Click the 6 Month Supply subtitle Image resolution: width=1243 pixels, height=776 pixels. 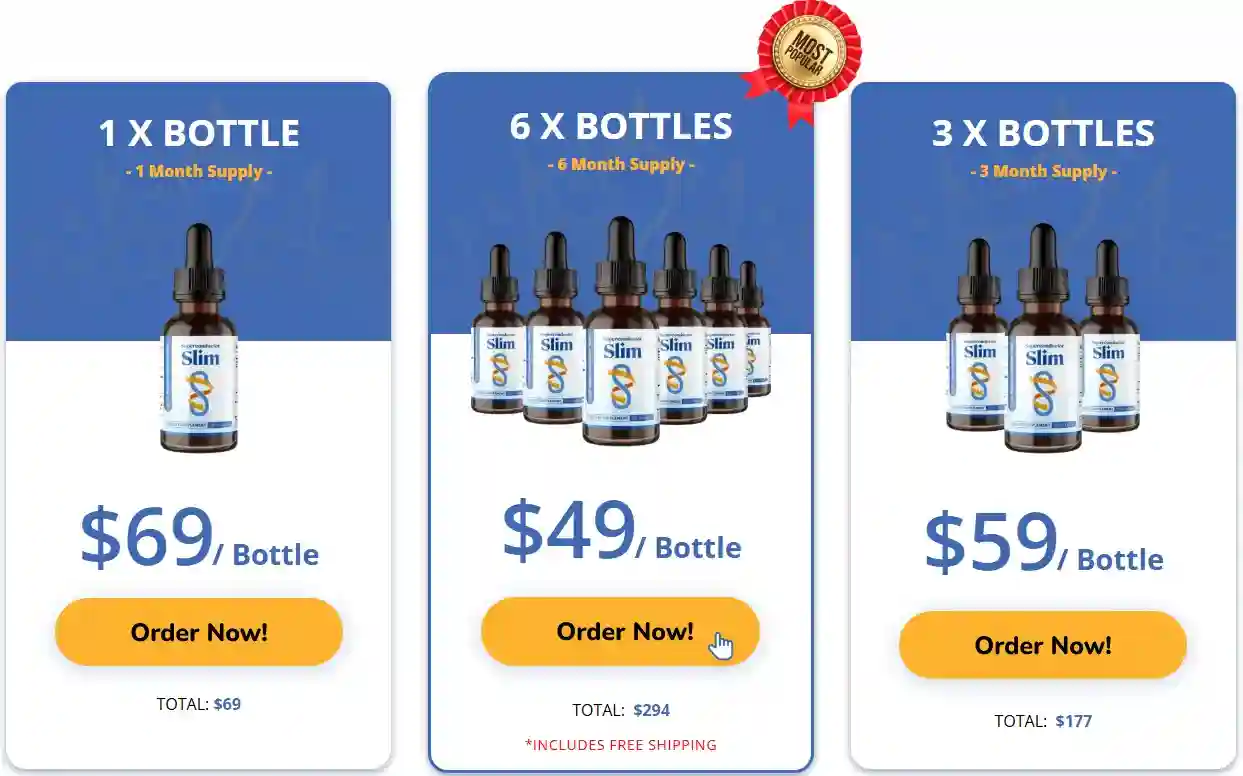click(621, 164)
